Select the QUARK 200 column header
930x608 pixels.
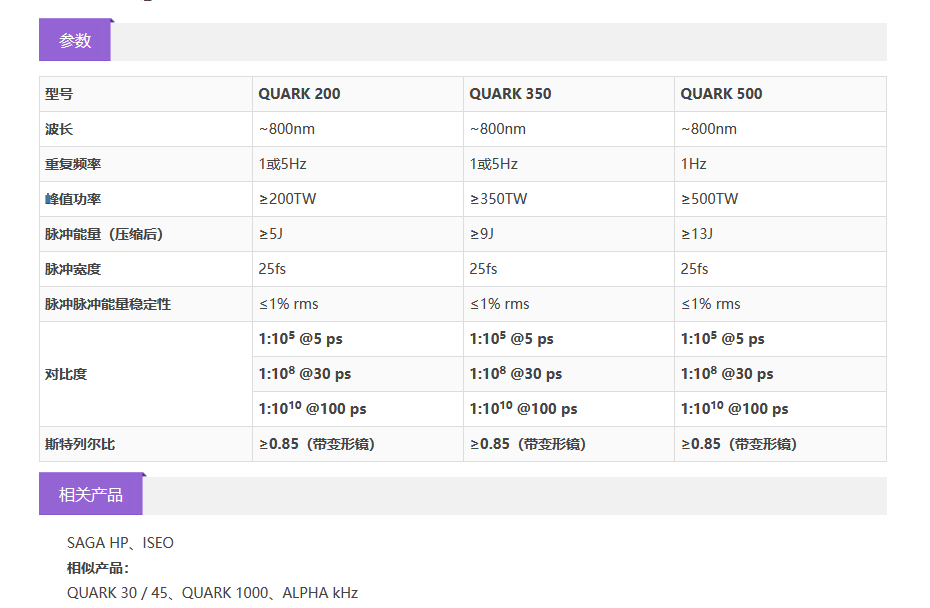(x=299, y=94)
